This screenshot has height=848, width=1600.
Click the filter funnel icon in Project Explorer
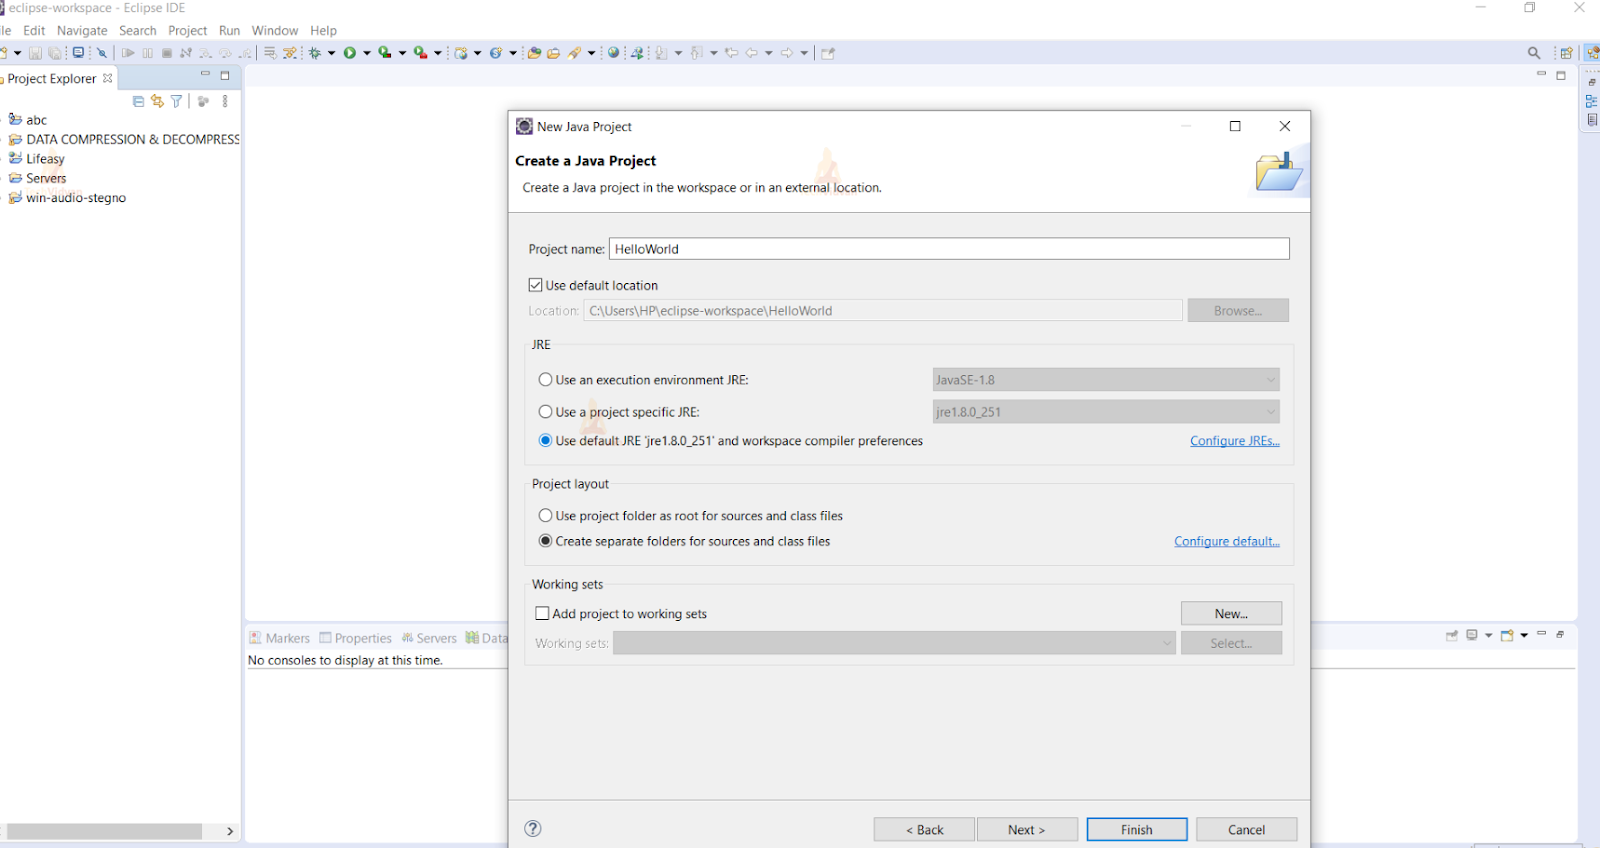tap(176, 101)
